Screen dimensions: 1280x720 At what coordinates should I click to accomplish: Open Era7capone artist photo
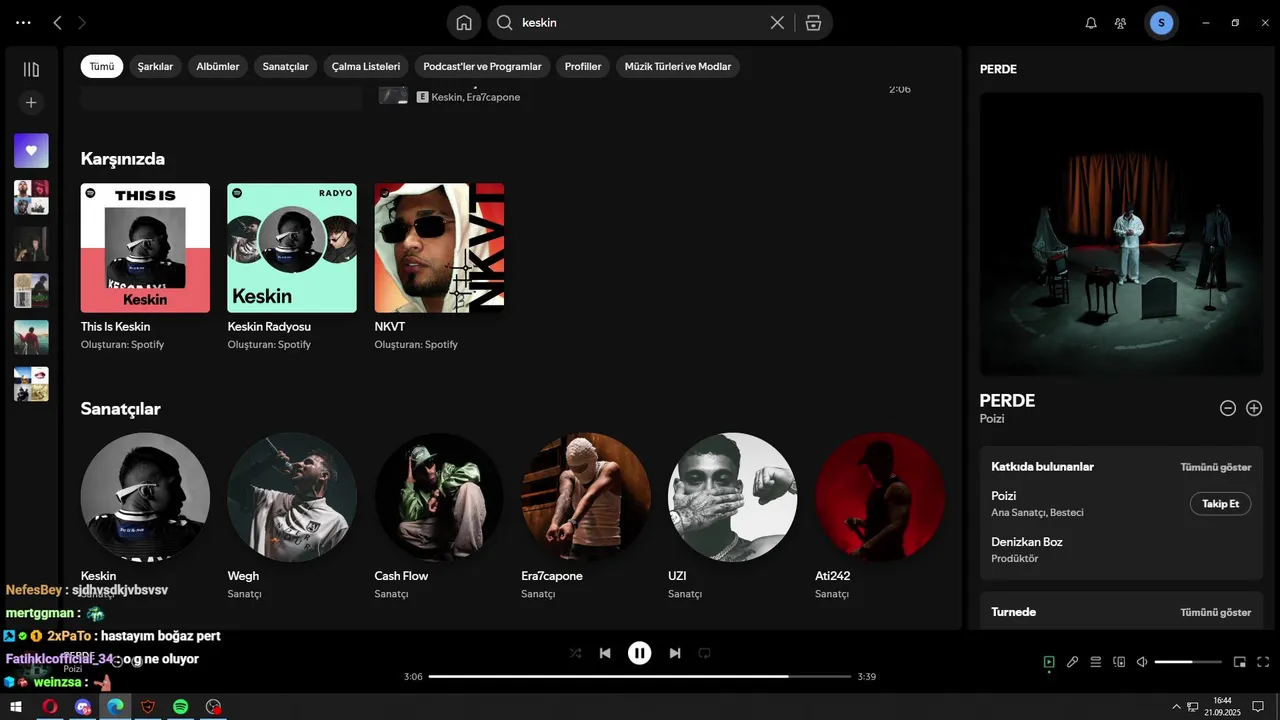point(586,497)
